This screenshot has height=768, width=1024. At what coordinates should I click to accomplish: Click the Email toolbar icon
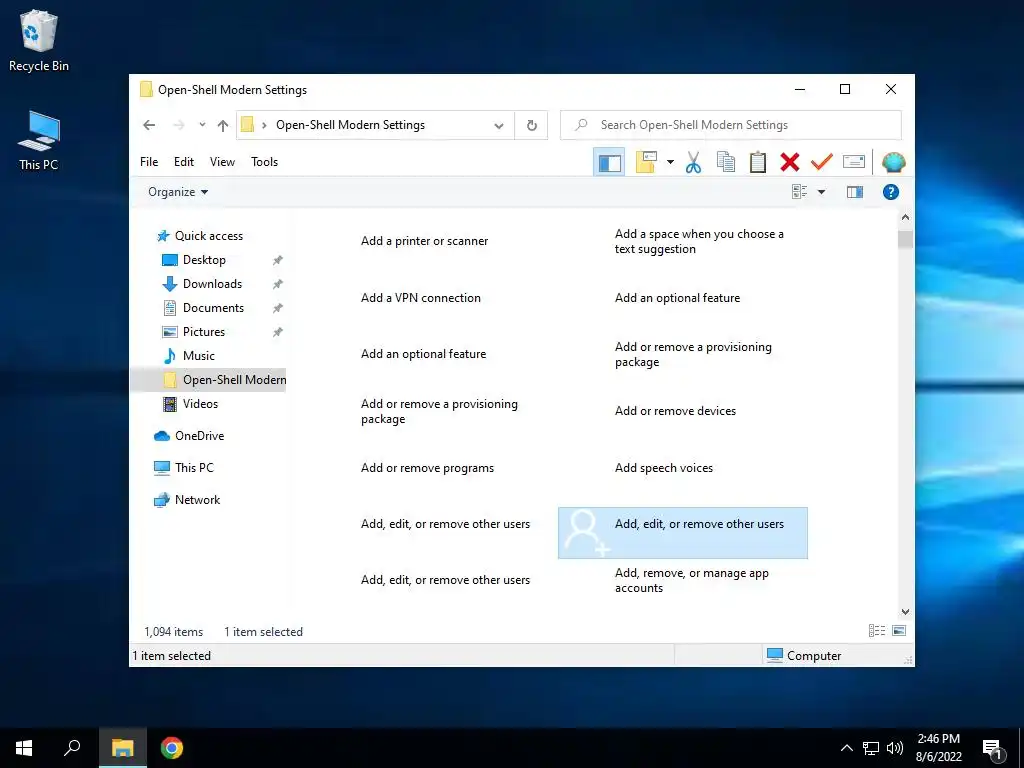[854, 161]
